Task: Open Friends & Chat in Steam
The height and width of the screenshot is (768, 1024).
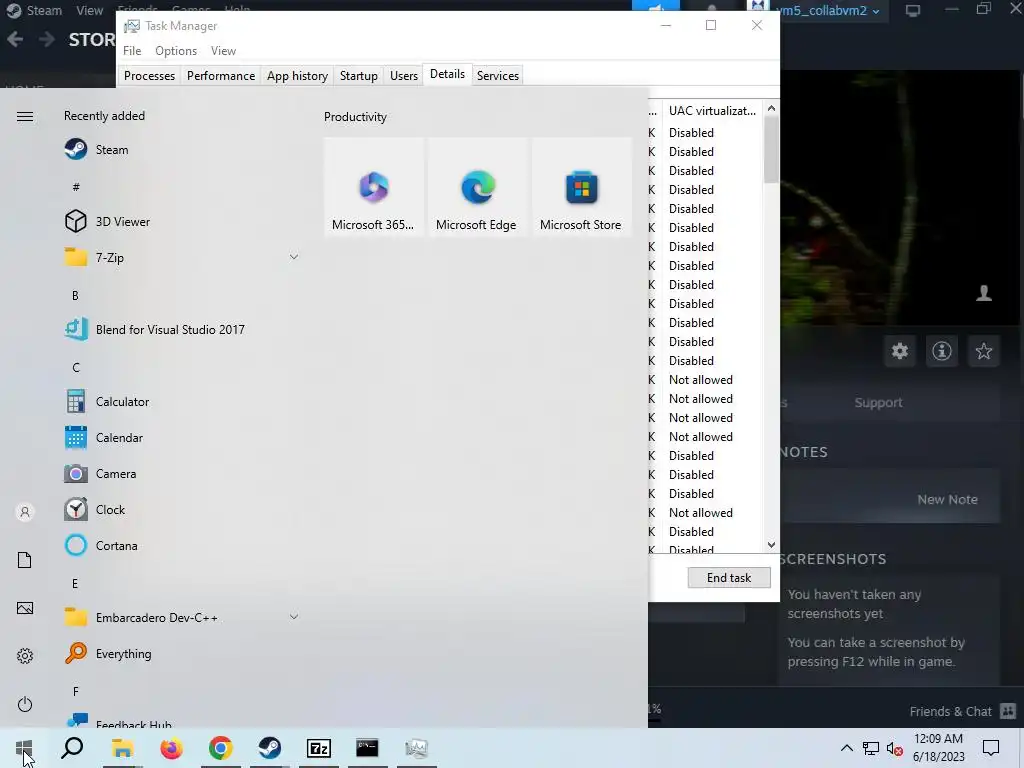Action: click(x=963, y=711)
